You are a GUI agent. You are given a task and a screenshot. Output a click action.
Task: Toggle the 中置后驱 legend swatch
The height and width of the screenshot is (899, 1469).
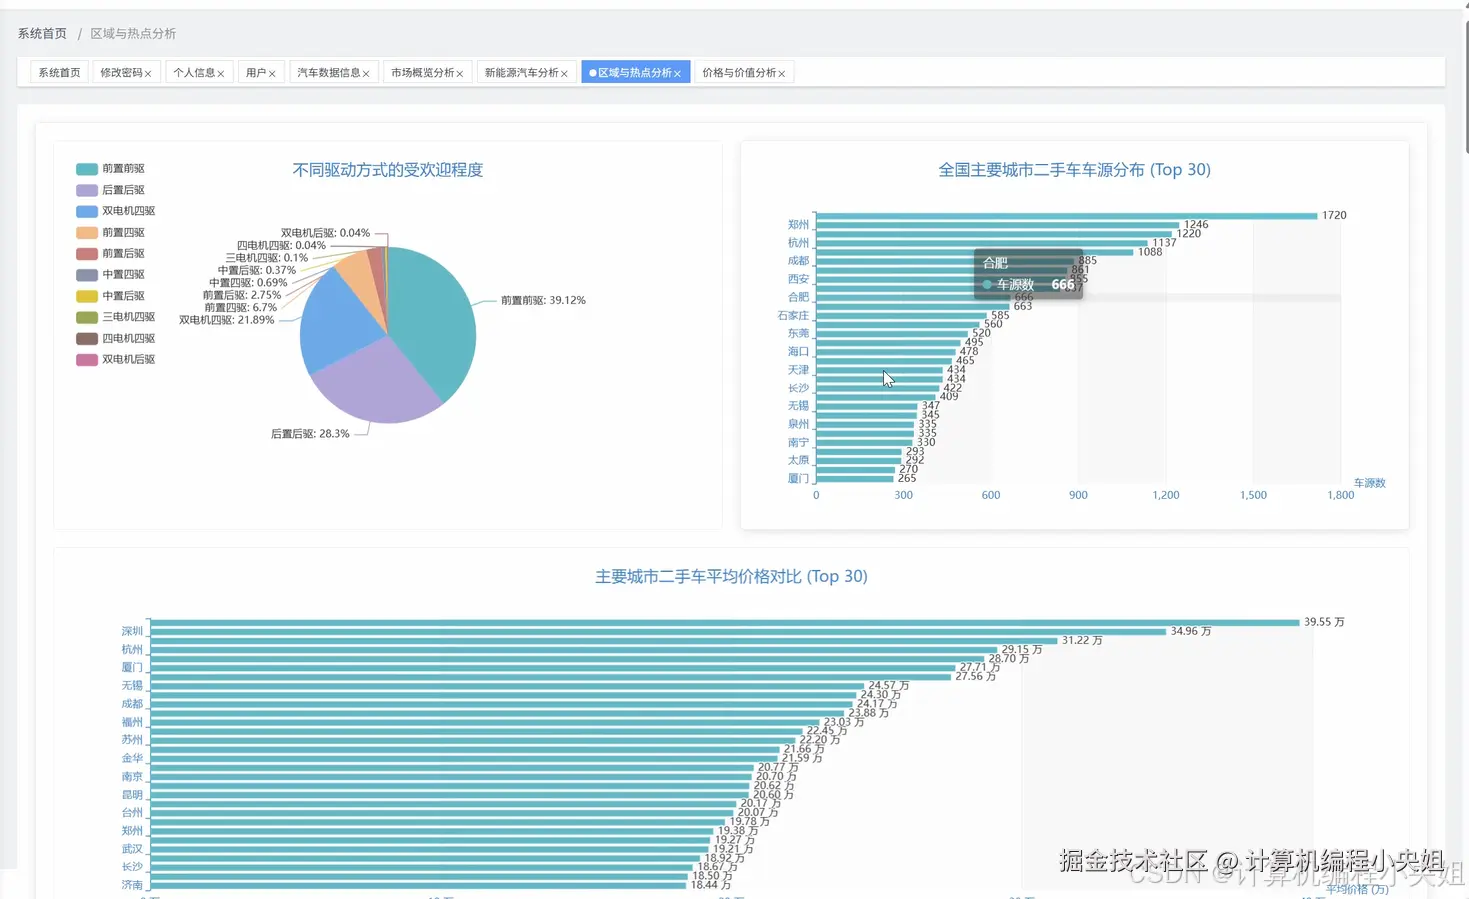(x=87, y=296)
